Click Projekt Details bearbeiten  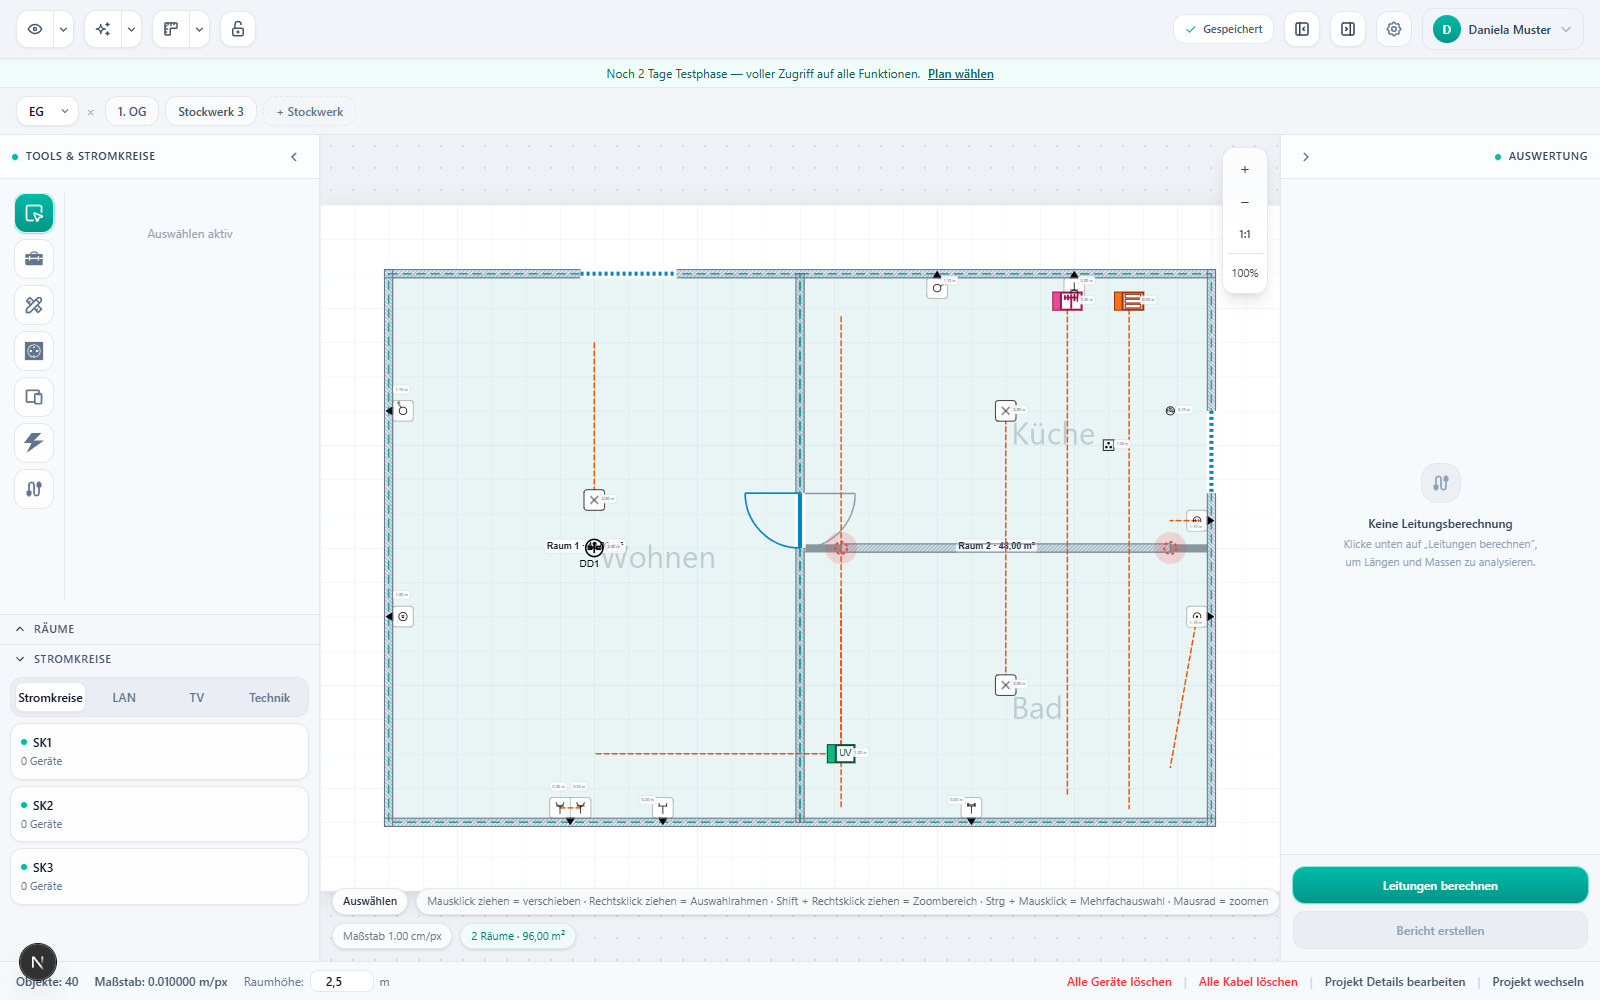pyautogui.click(x=1395, y=982)
